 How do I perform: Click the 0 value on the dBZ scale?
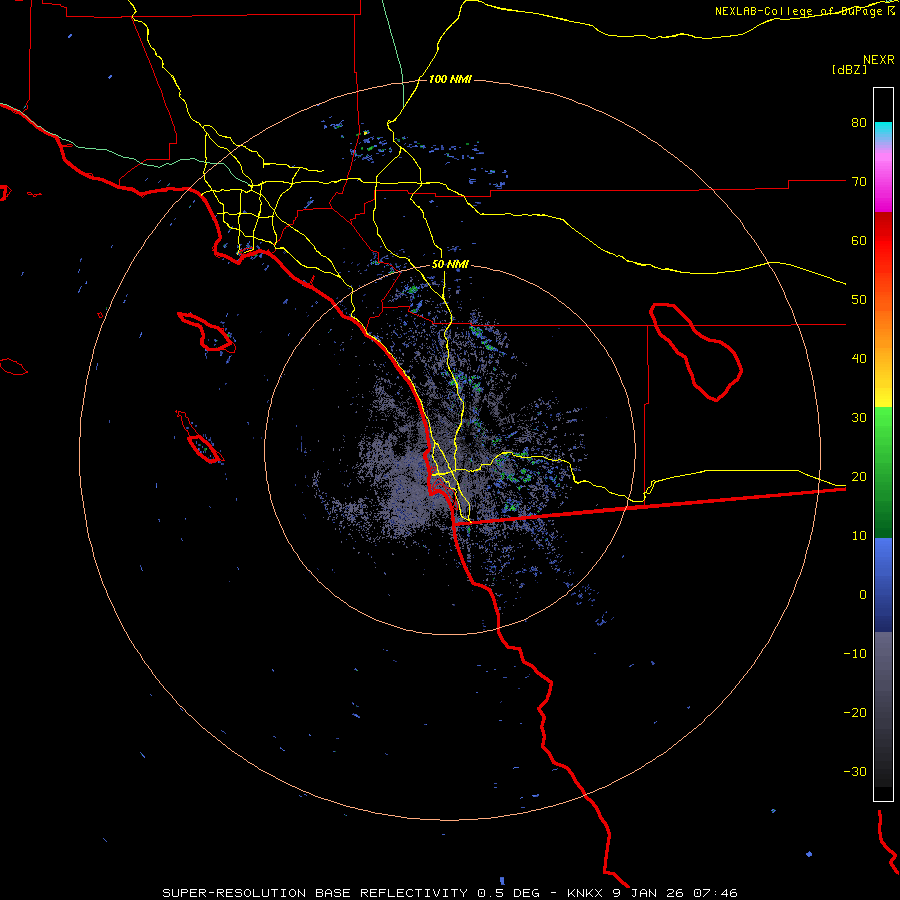coord(863,595)
